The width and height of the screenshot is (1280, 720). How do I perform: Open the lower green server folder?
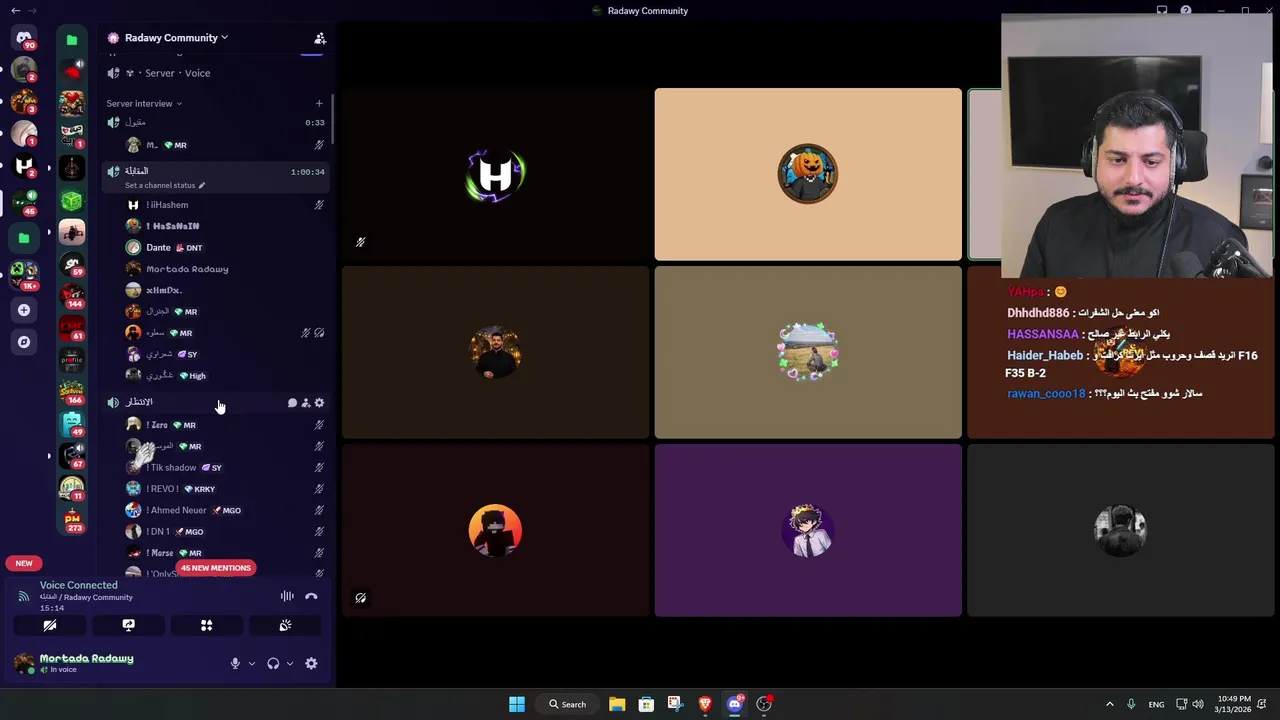pyautogui.click(x=24, y=238)
